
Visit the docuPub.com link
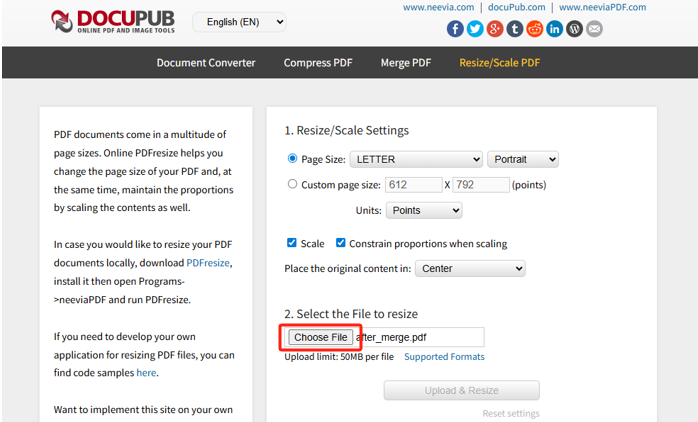pos(516,7)
